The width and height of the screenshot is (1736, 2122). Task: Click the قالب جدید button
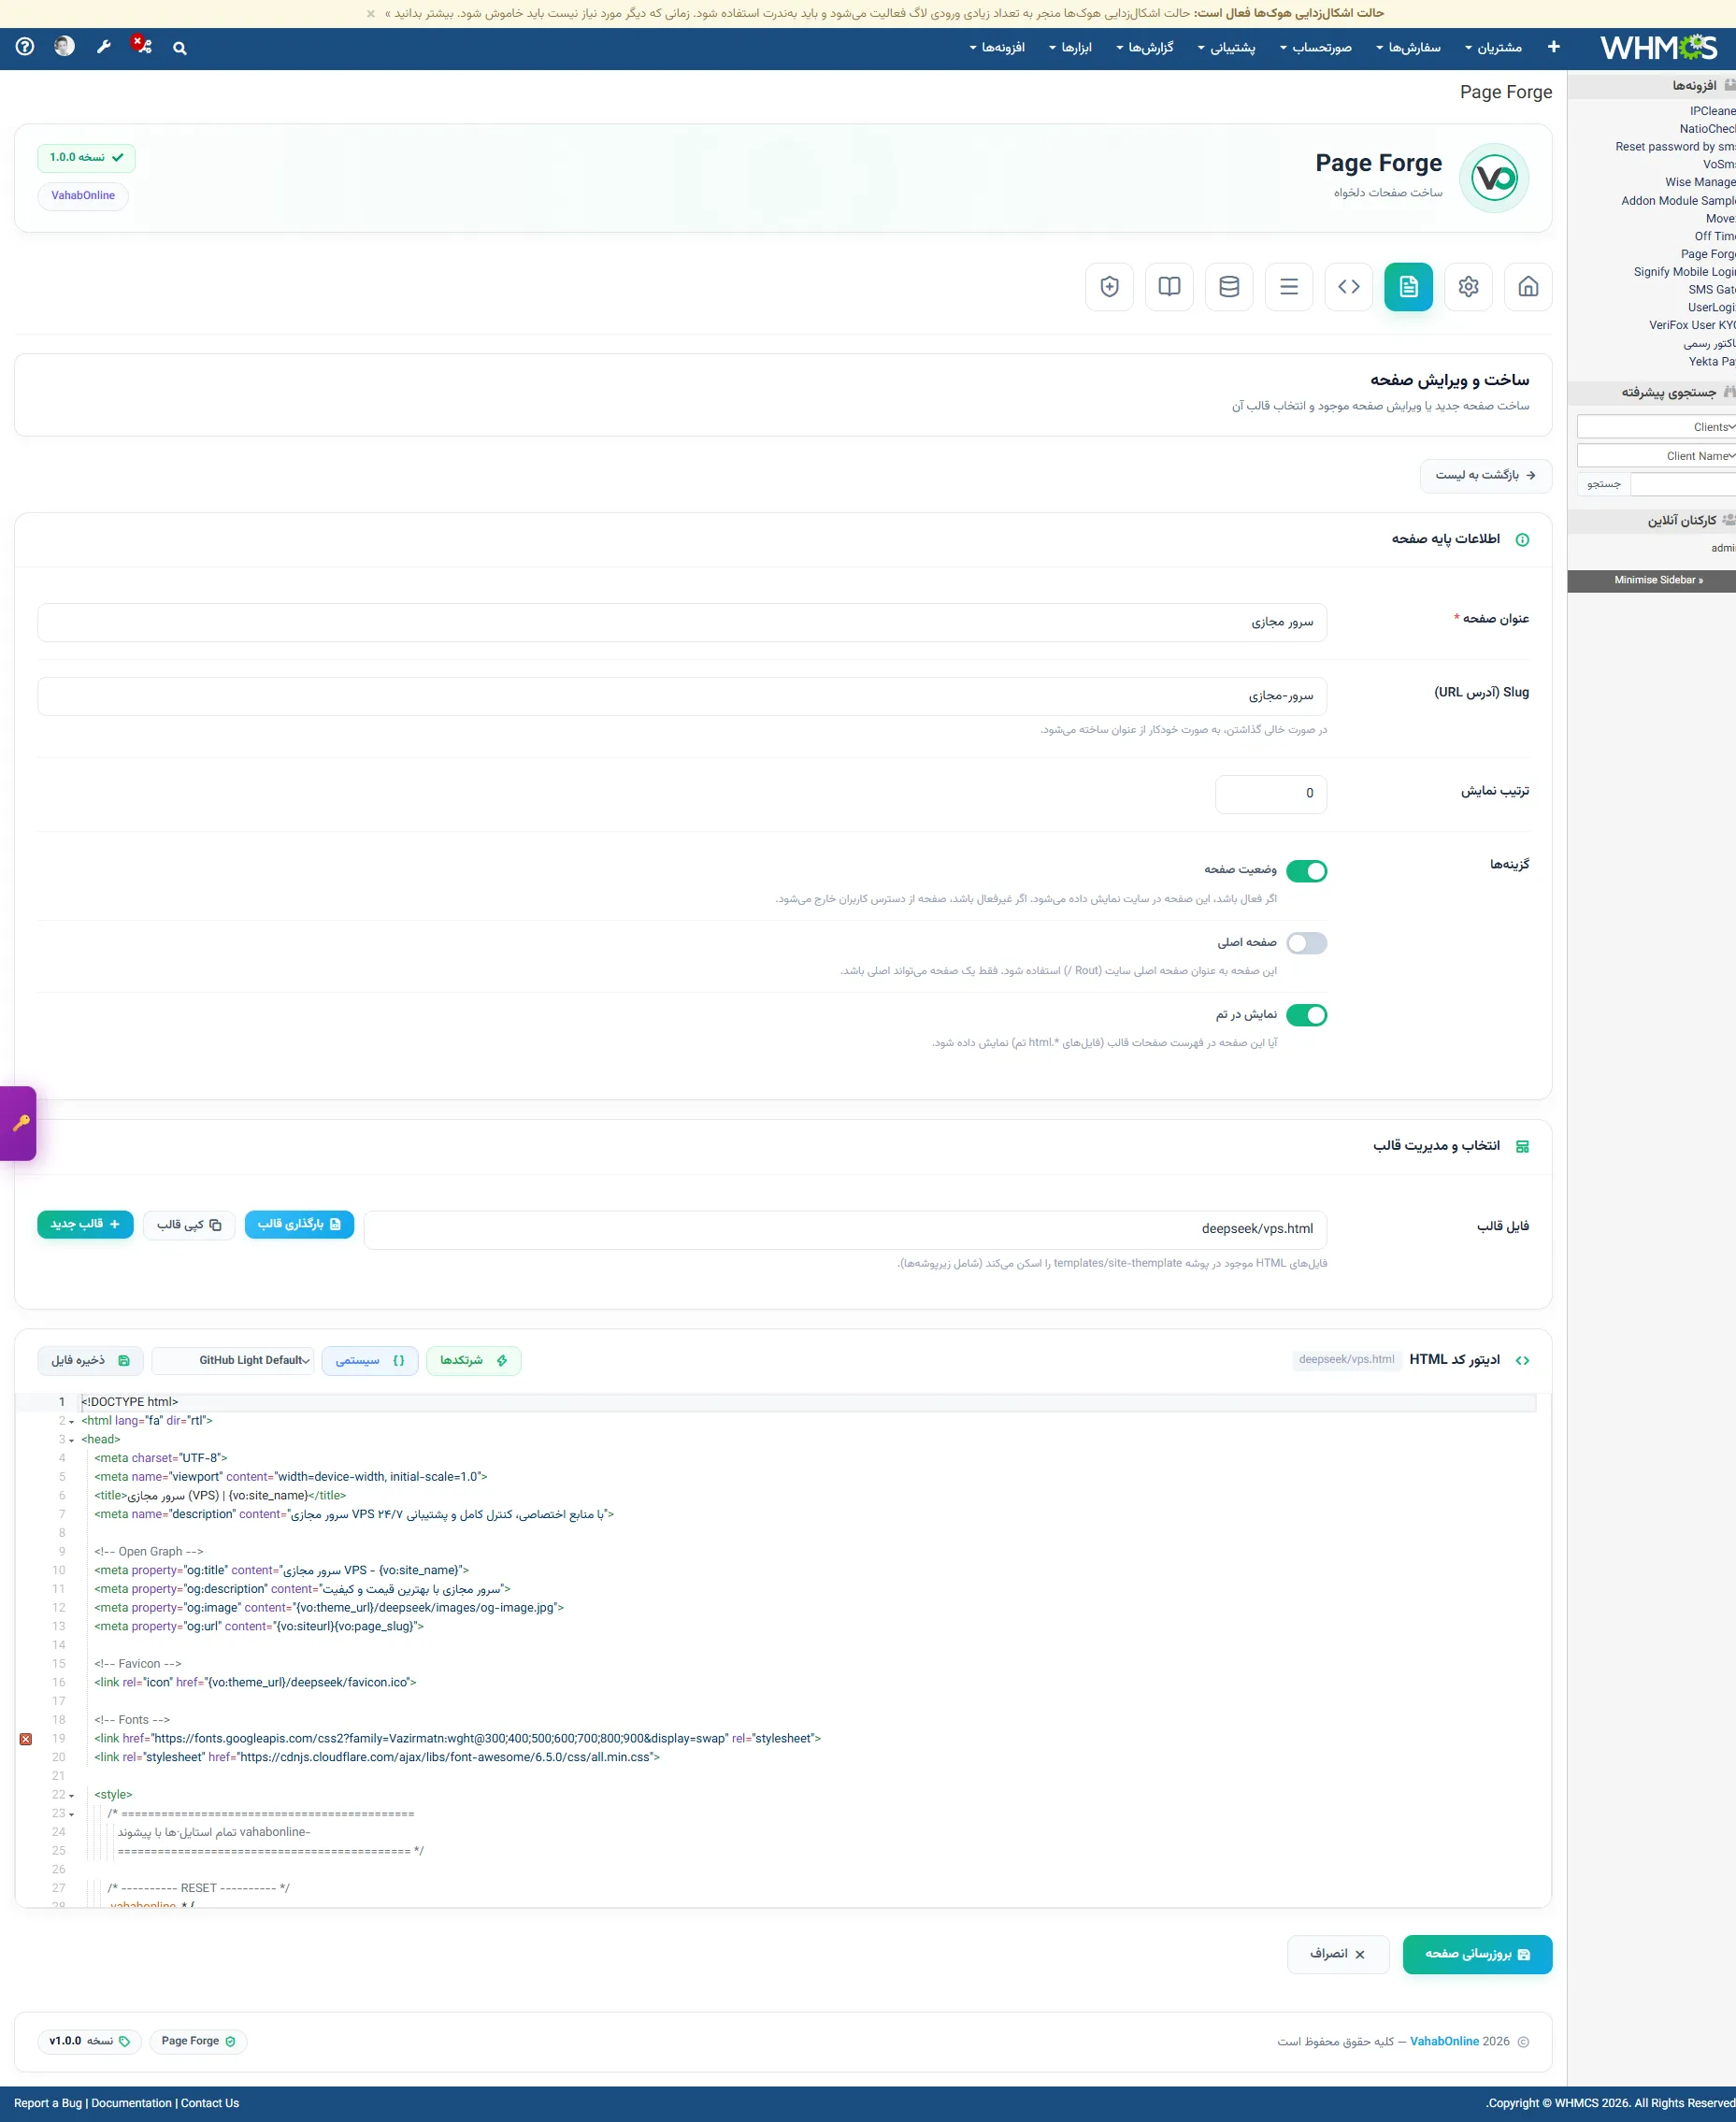point(85,1225)
